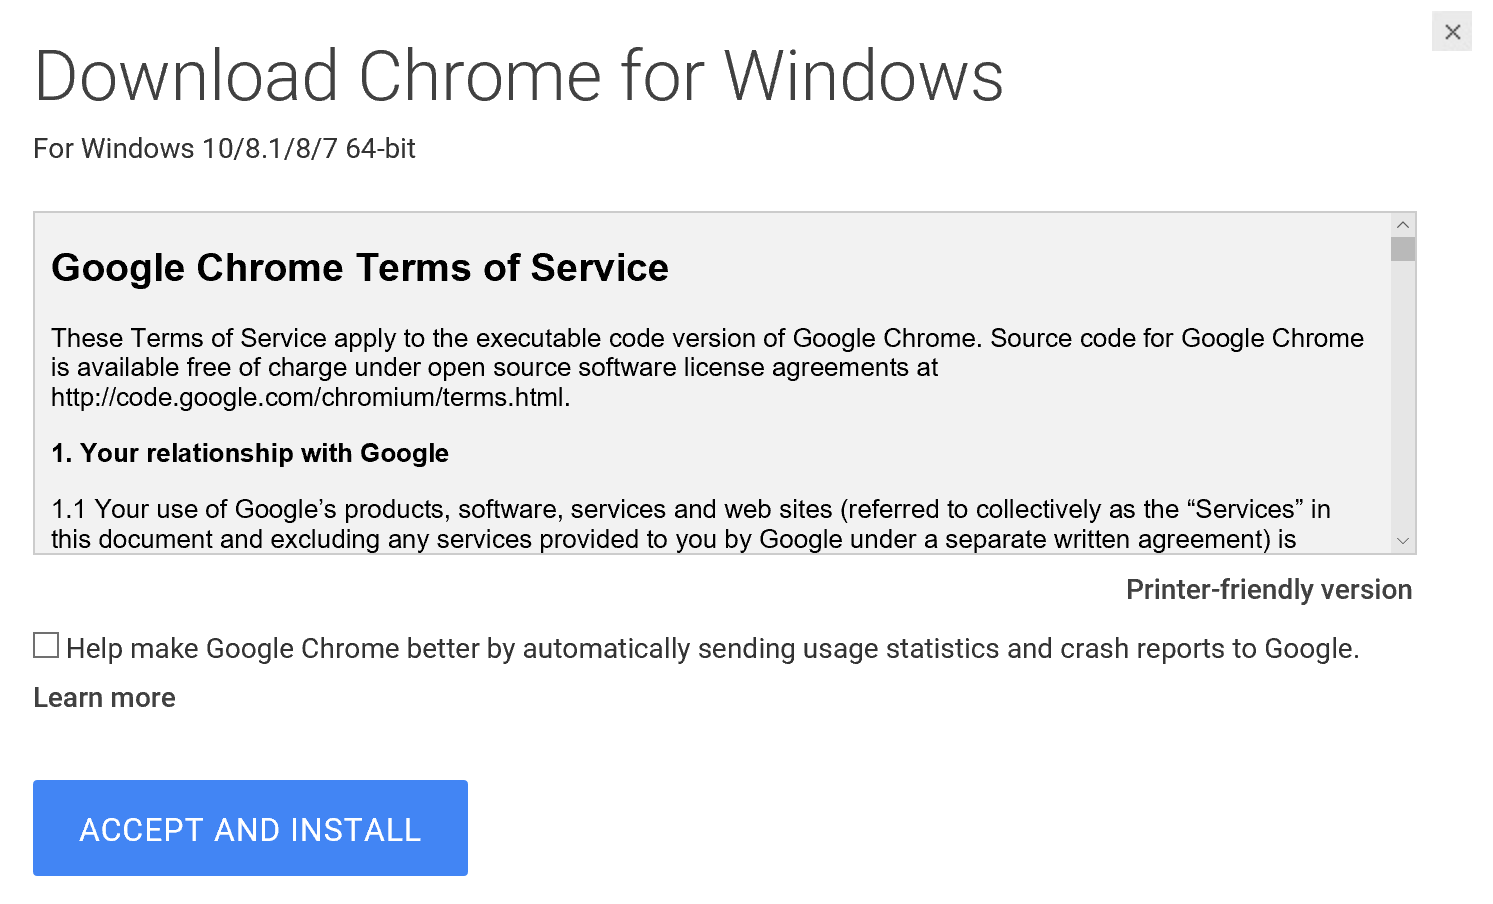
Task: Click the 'Download Chrome for Windows' title
Action: pyautogui.click(x=518, y=76)
